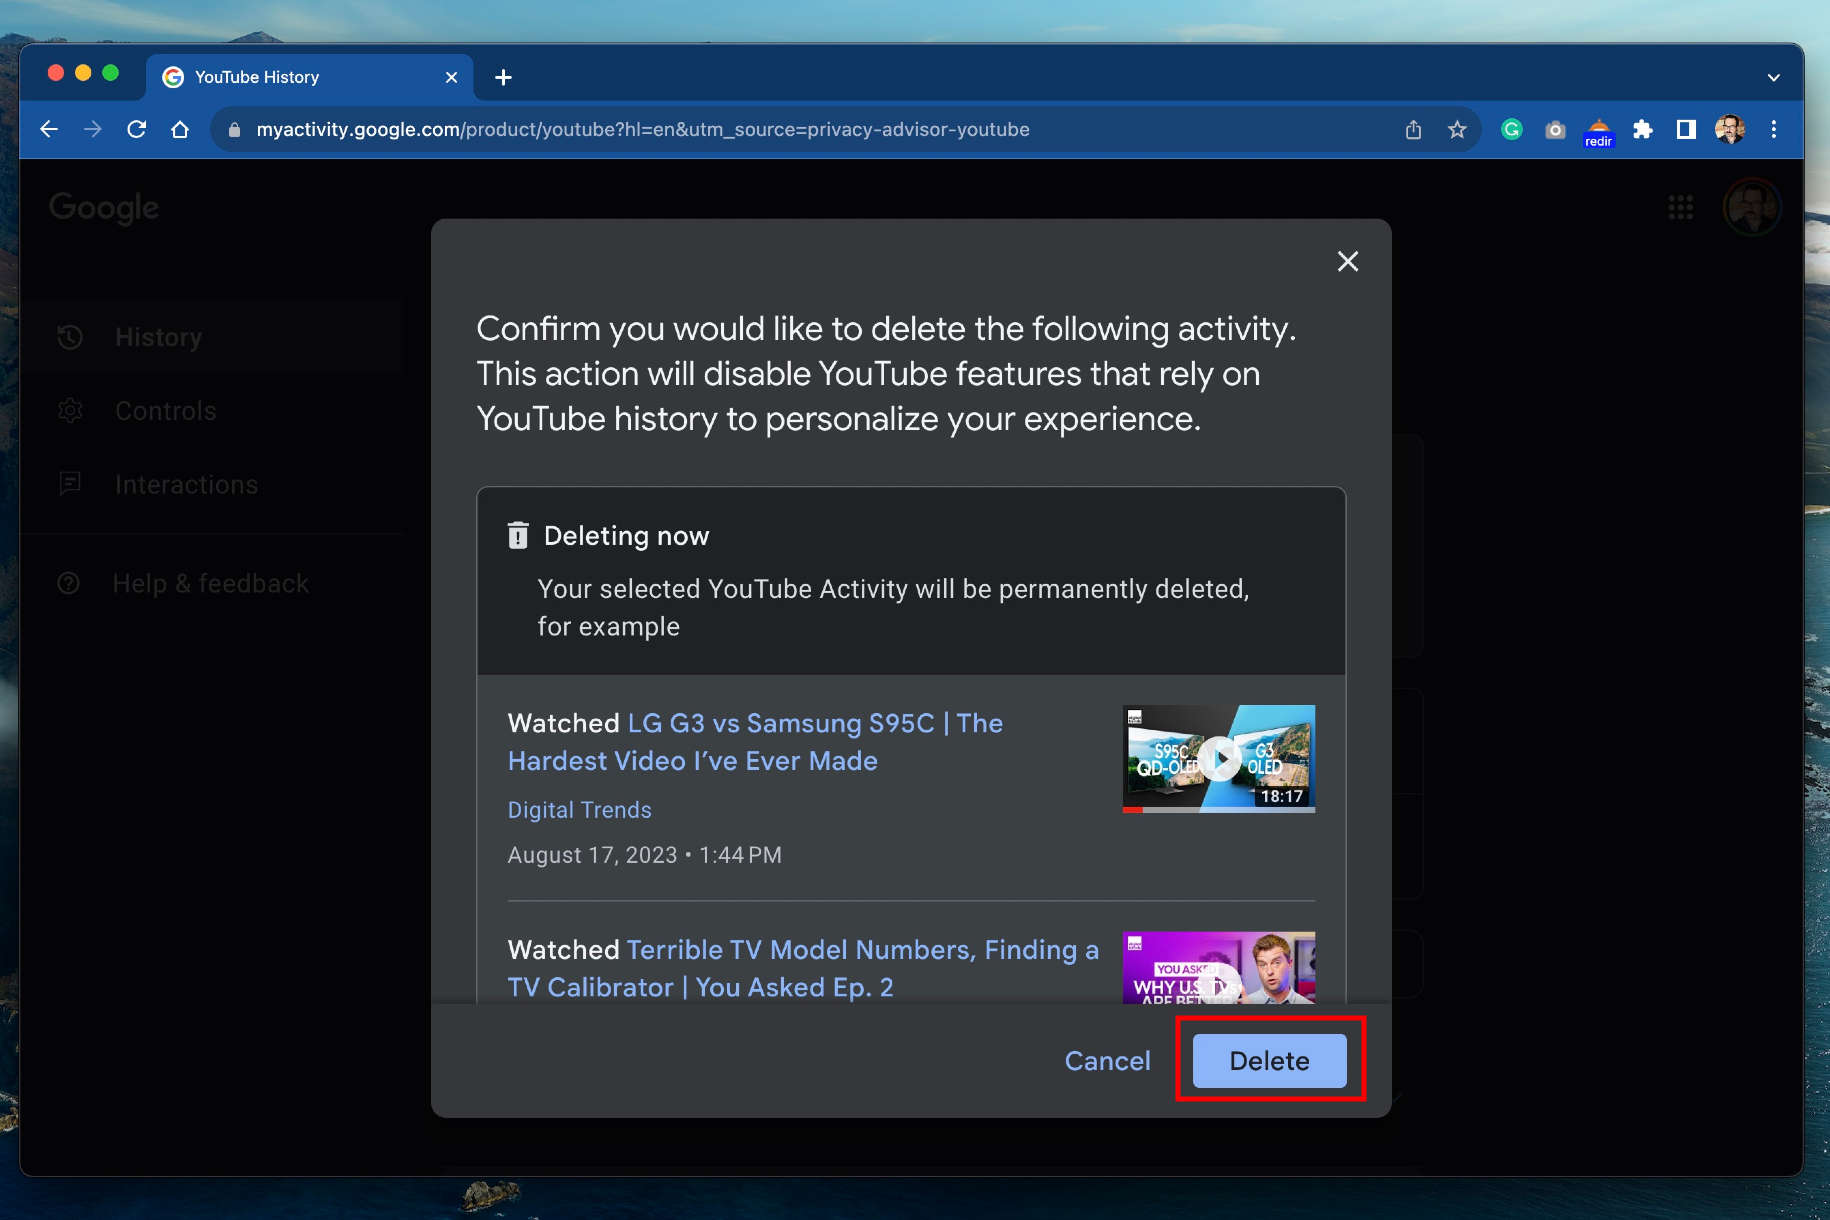Viewport: 1830px width, 1220px height.
Task: Click the August 17, 2023 timestamp
Action: point(645,855)
